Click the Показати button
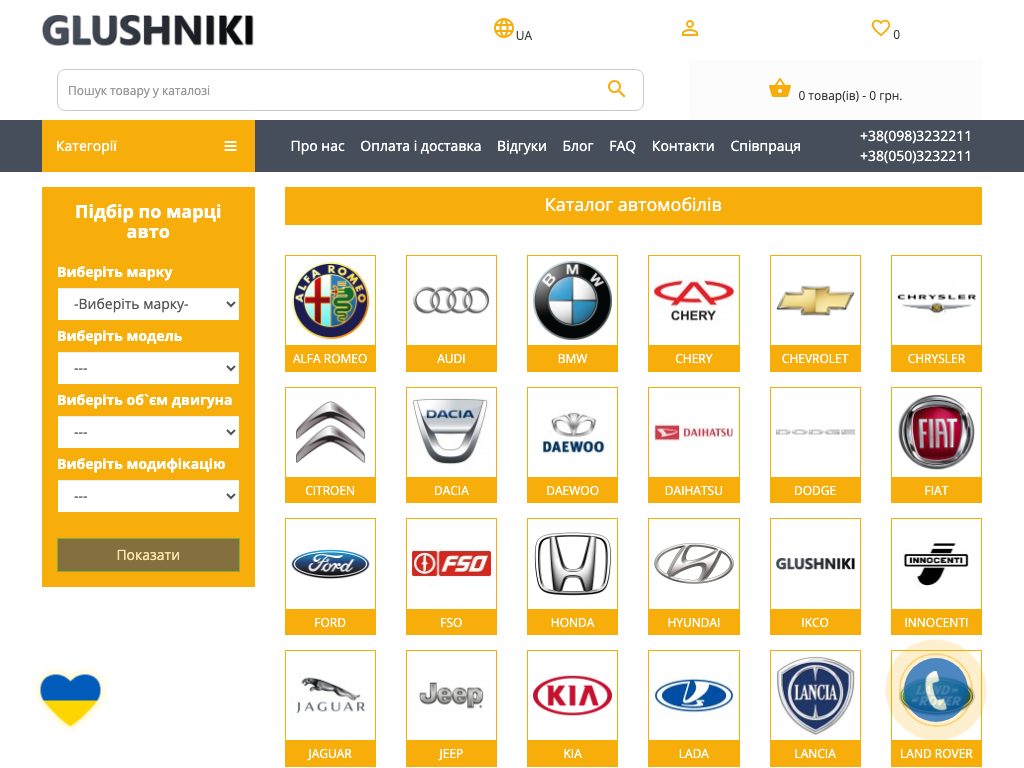This screenshot has width=1024, height=768. pyautogui.click(x=148, y=555)
